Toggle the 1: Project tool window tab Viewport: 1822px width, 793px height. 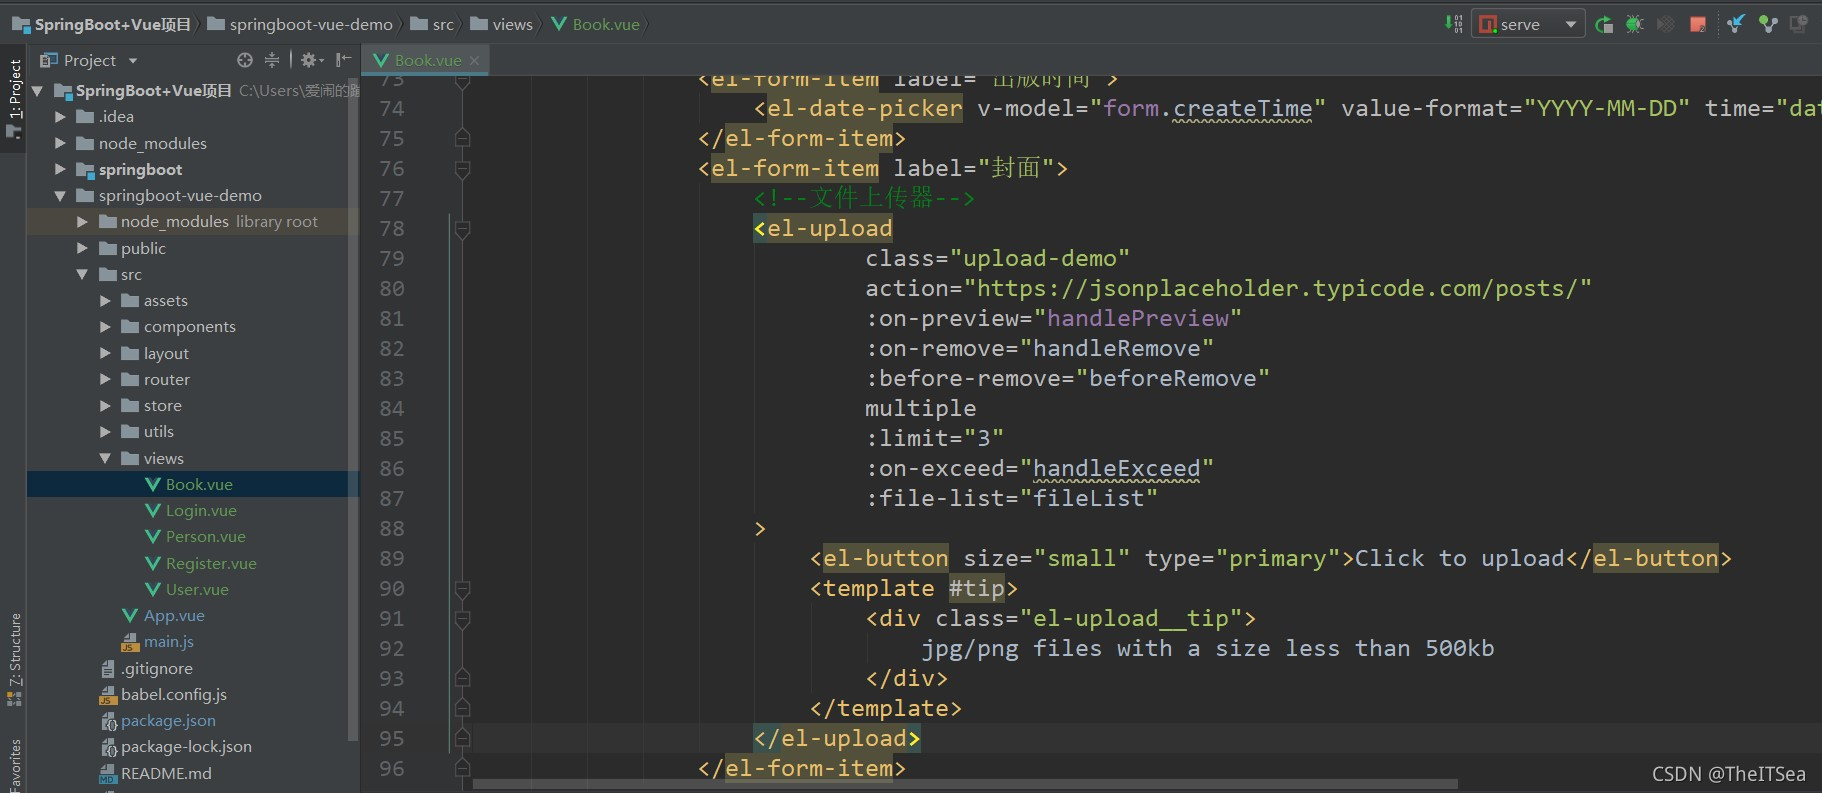click(14, 97)
